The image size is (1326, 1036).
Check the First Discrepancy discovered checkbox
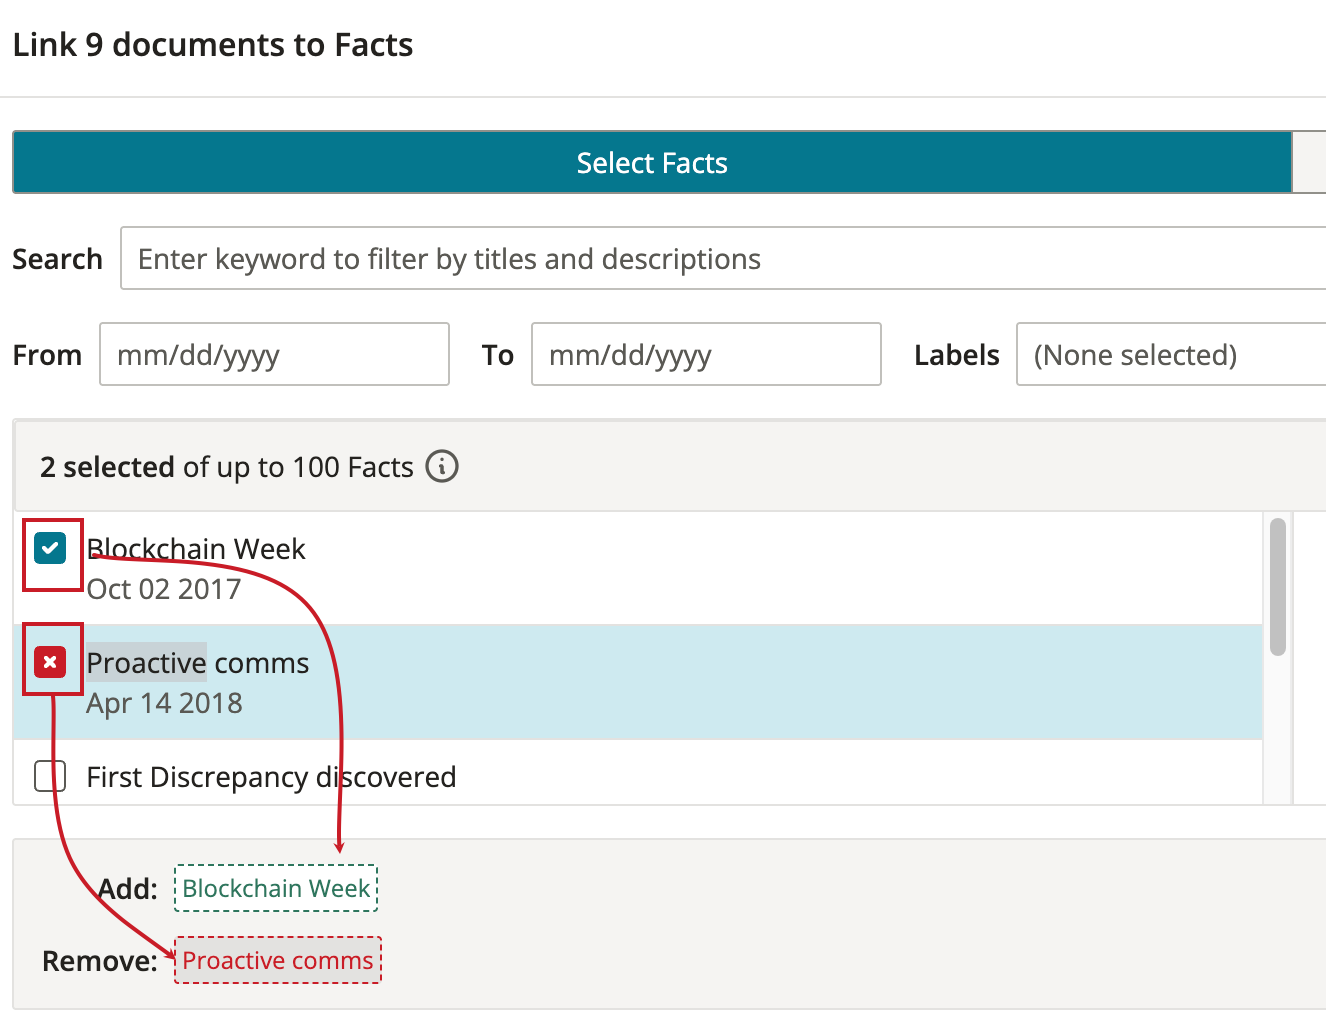50,776
